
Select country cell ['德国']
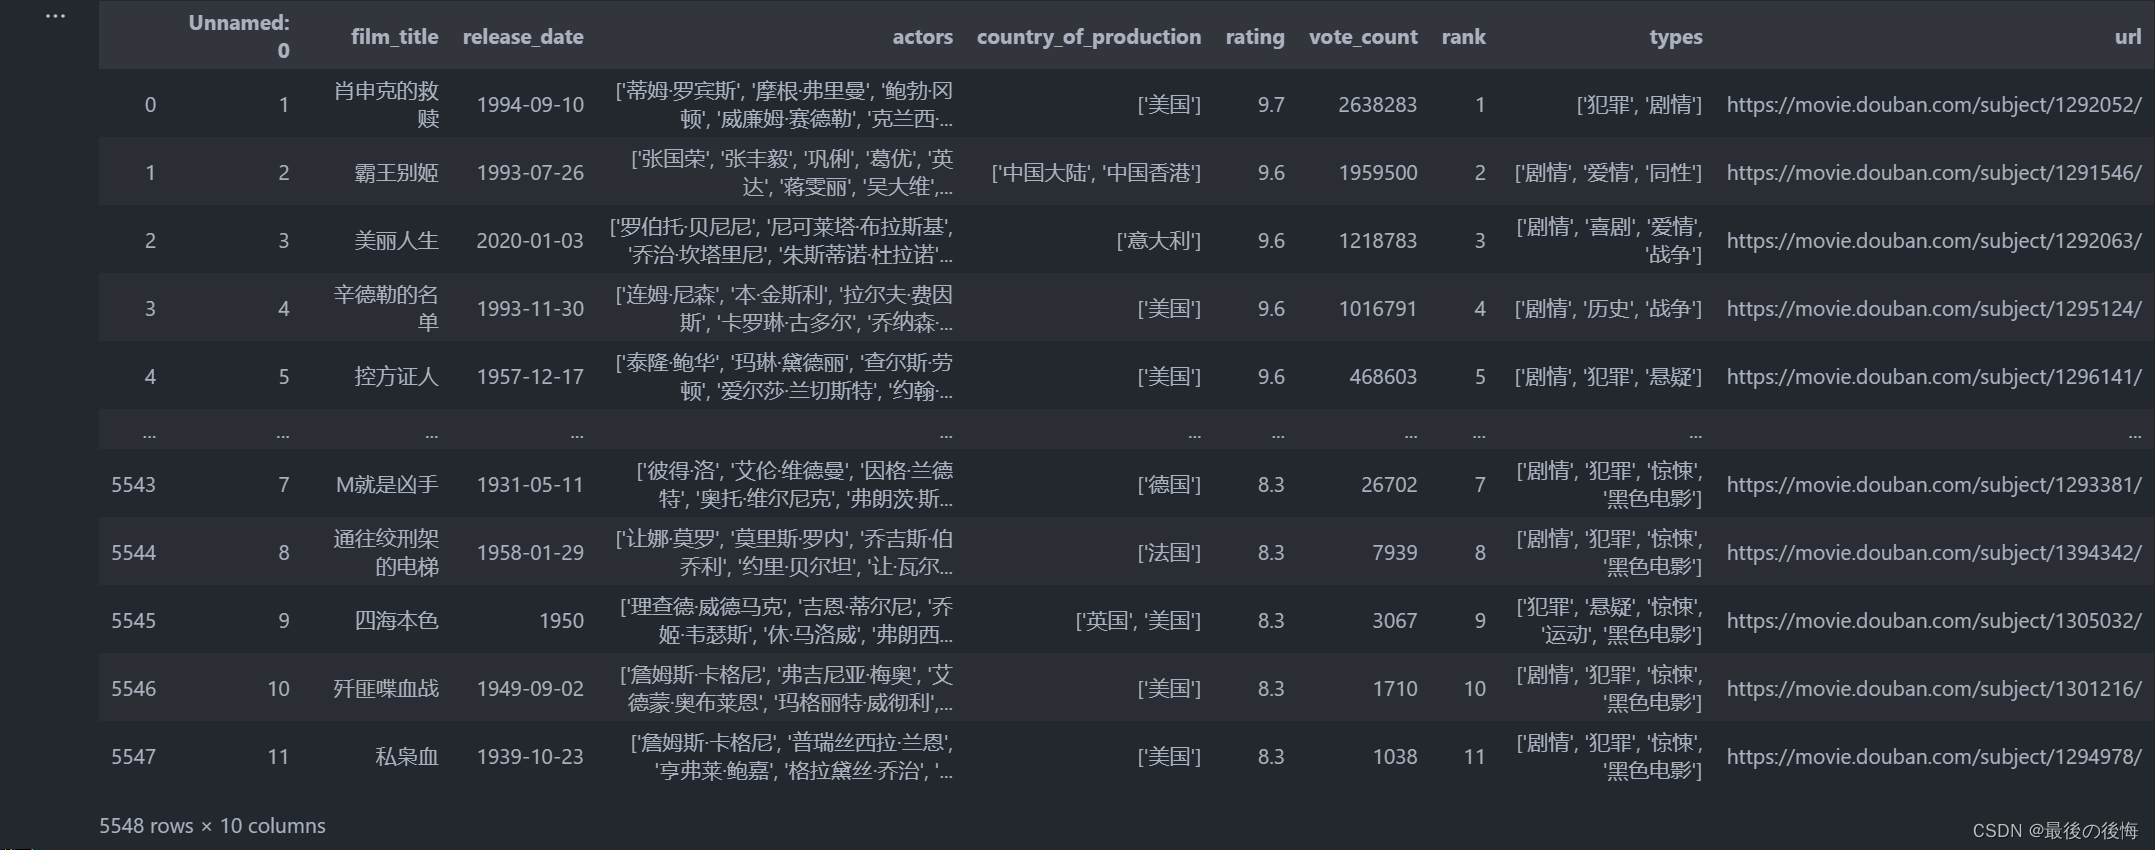pos(1170,485)
